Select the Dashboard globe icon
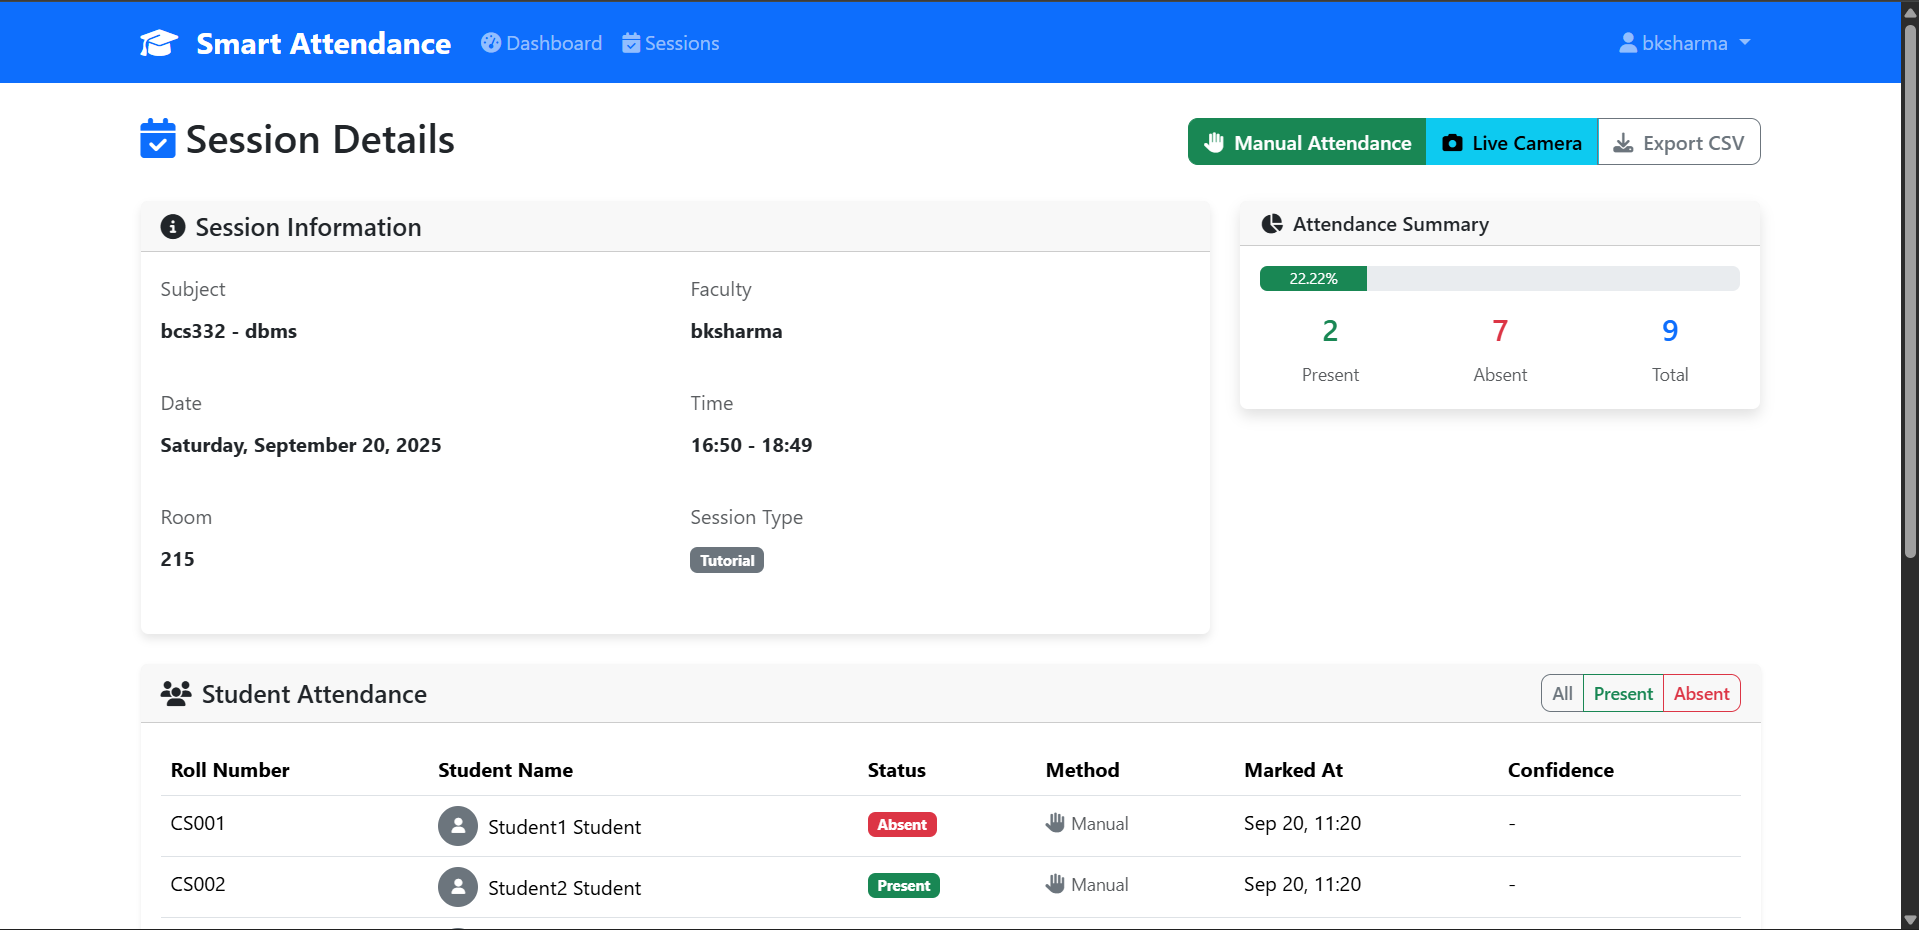The height and width of the screenshot is (930, 1919). pos(491,42)
